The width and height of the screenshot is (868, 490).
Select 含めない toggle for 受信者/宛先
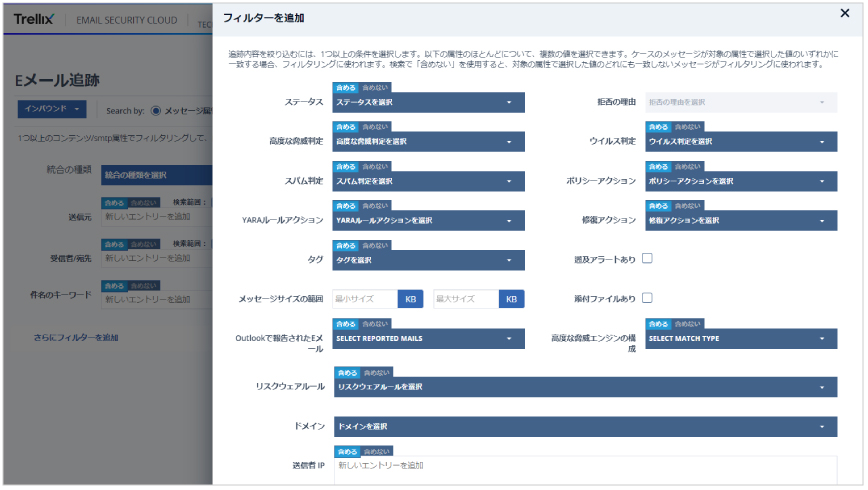(x=144, y=244)
